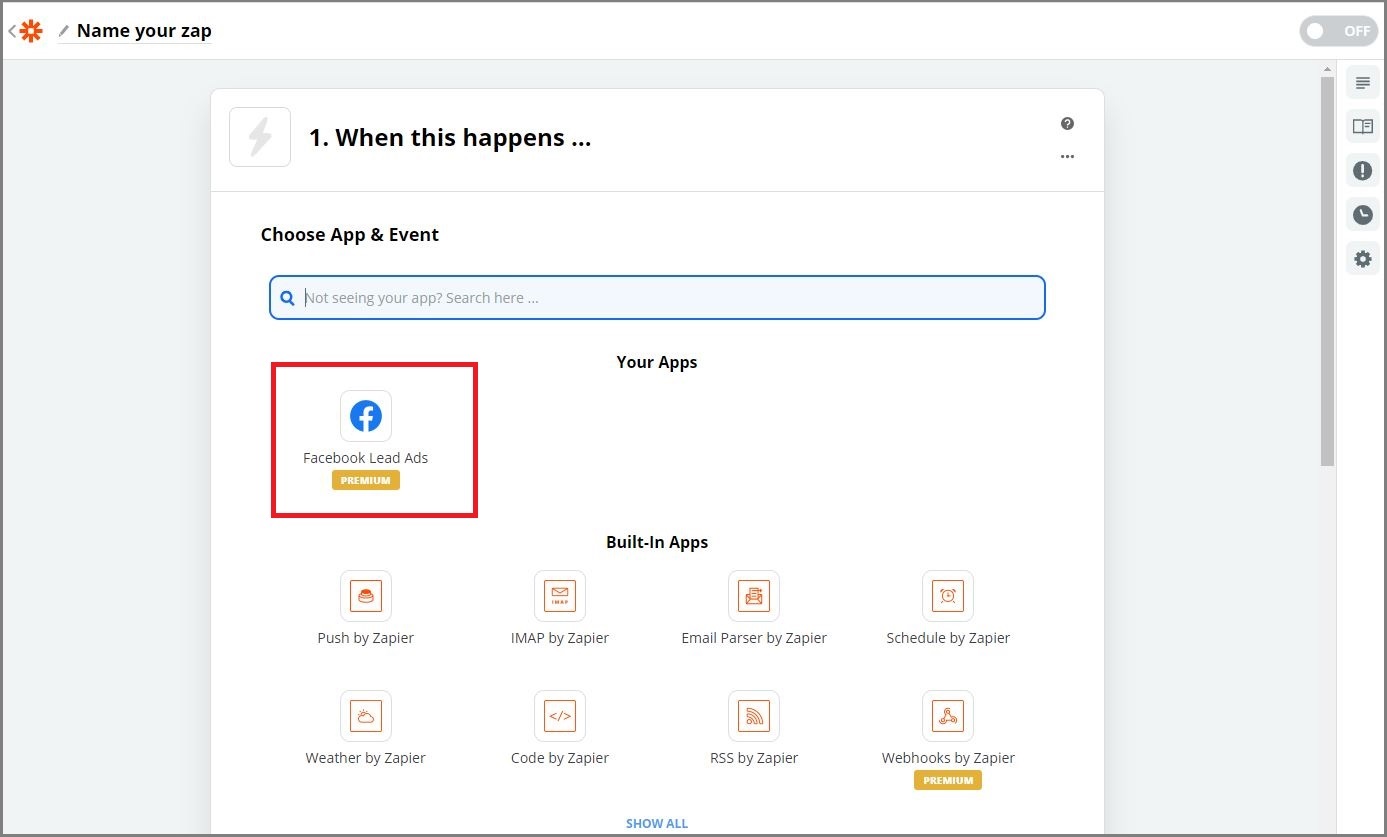Select the Facebook Lead Ads app icon
This screenshot has width=1387, height=837.
coord(366,416)
